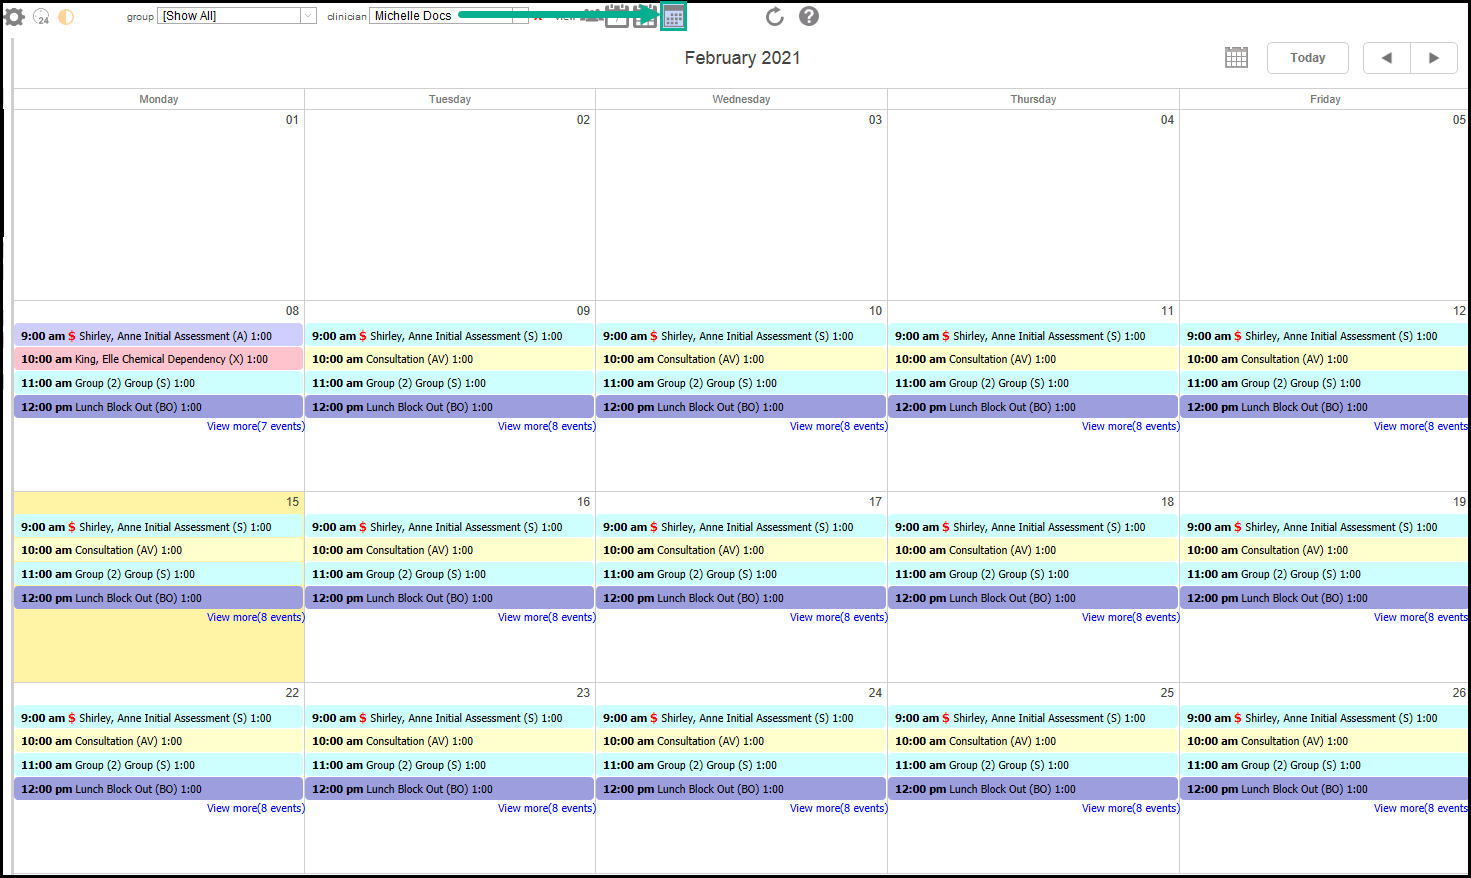Image resolution: width=1471 pixels, height=878 pixels.
Task: Open King, Elle Chemical Dependency appointment
Action: (158, 359)
